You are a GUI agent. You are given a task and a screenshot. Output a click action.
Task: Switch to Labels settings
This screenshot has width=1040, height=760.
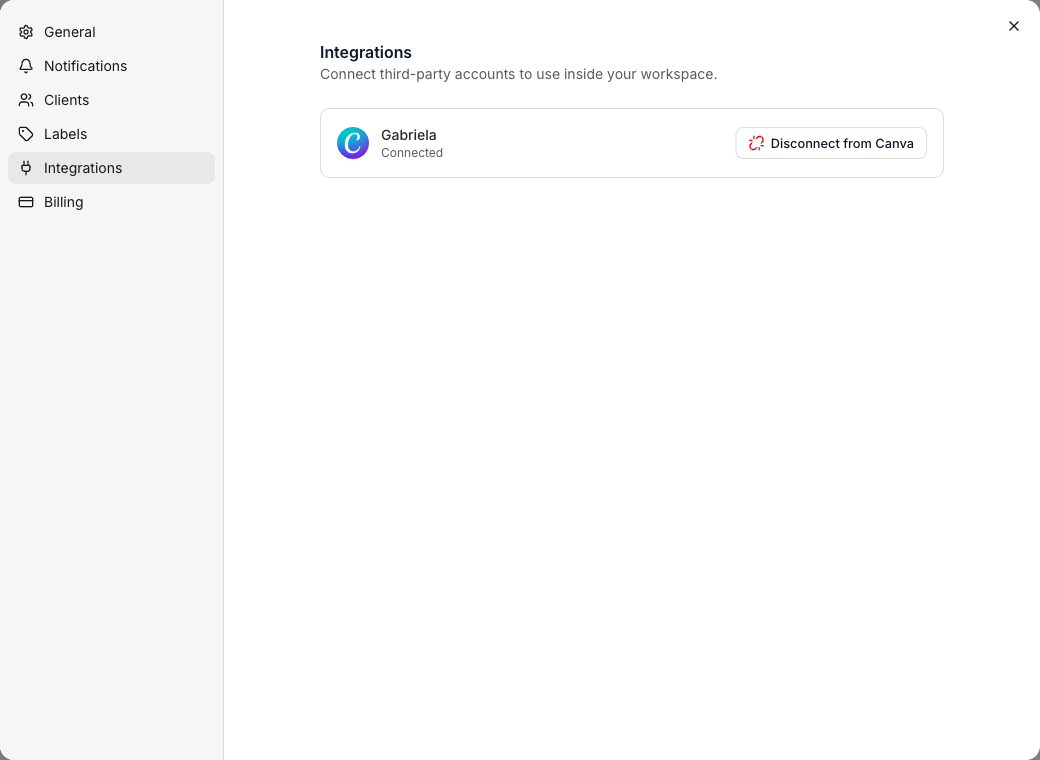(111, 134)
